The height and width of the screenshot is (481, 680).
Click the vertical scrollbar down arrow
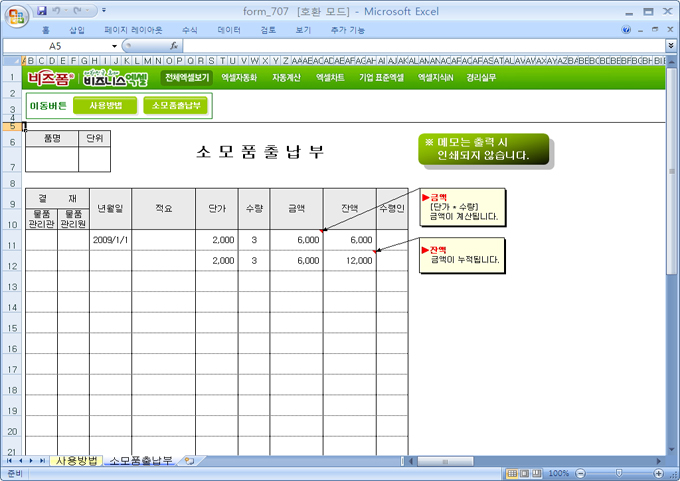click(671, 450)
